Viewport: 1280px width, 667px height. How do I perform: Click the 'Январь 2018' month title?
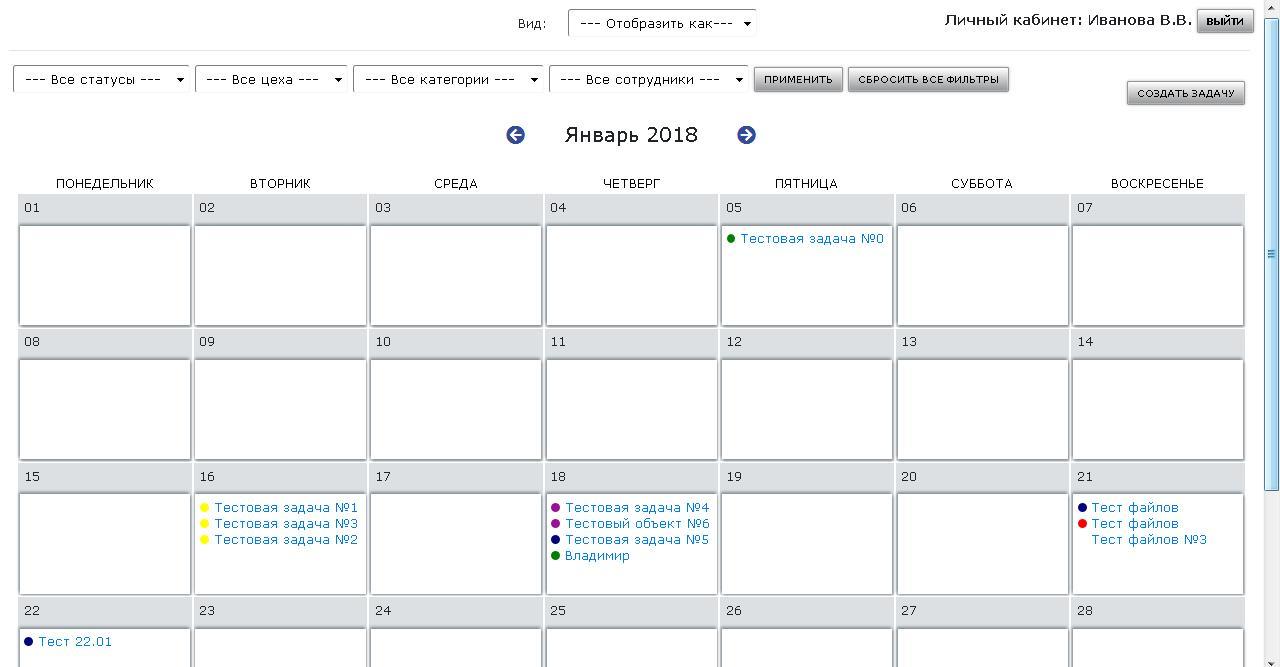(631, 135)
